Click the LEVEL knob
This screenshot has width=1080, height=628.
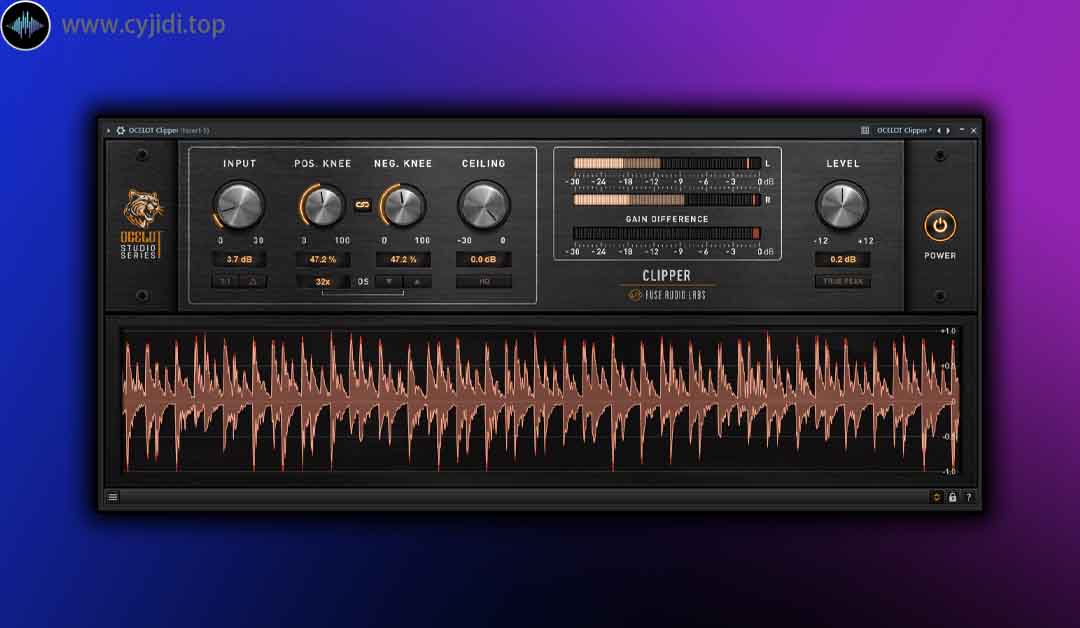tap(842, 205)
